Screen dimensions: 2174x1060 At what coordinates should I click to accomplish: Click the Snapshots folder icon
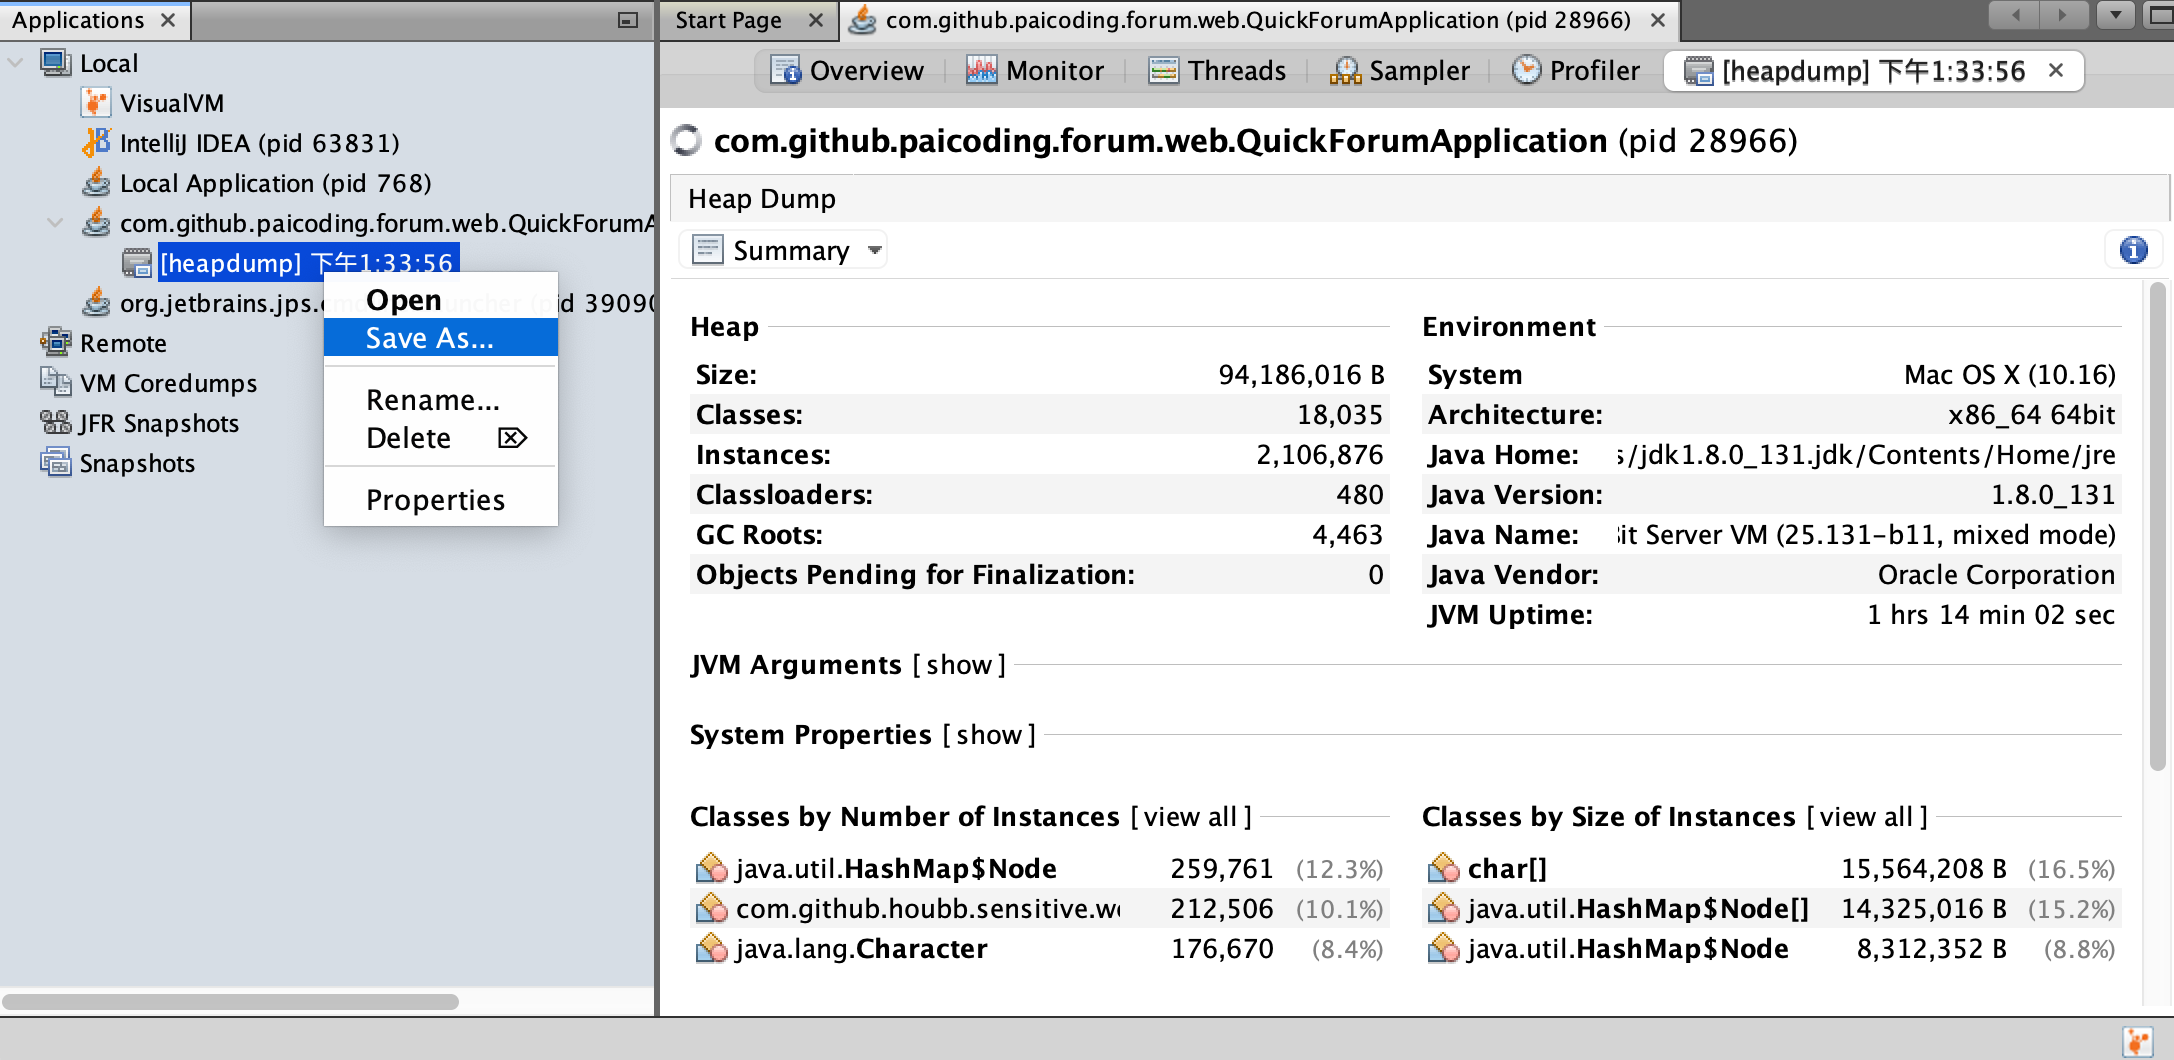[55, 463]
